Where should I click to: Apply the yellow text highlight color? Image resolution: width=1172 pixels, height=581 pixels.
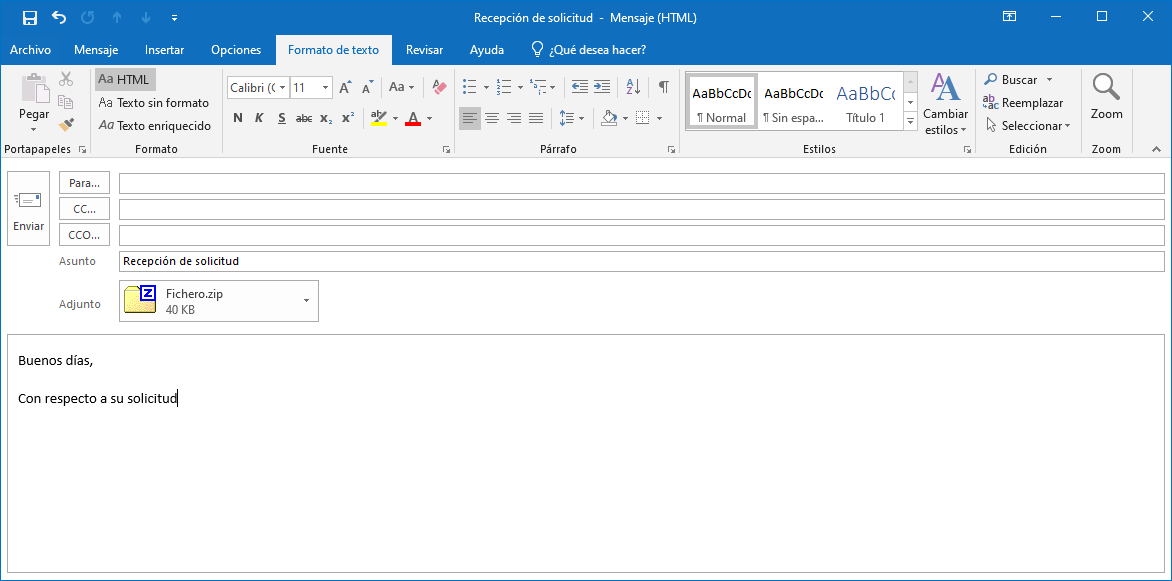point(378,118)
